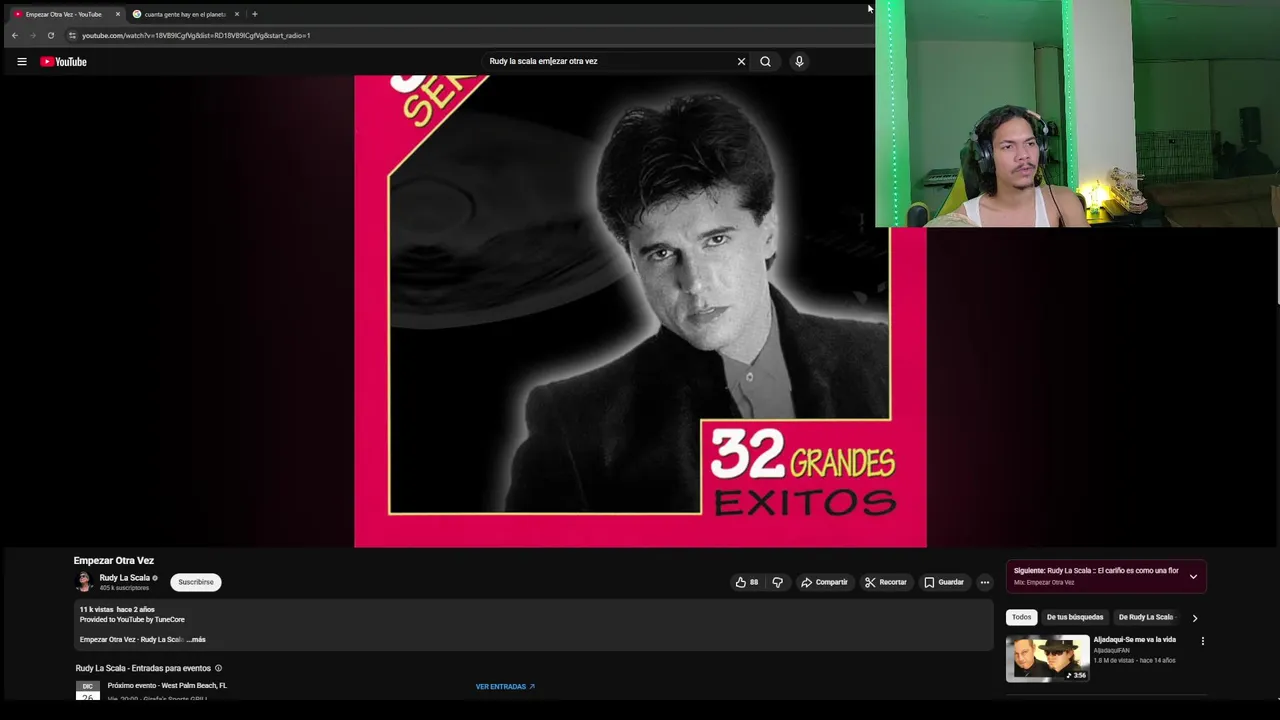The width and height of the screenshot is (1280, 720).
Task: Like the video with thumbs up
Action: tap(747, 582)
